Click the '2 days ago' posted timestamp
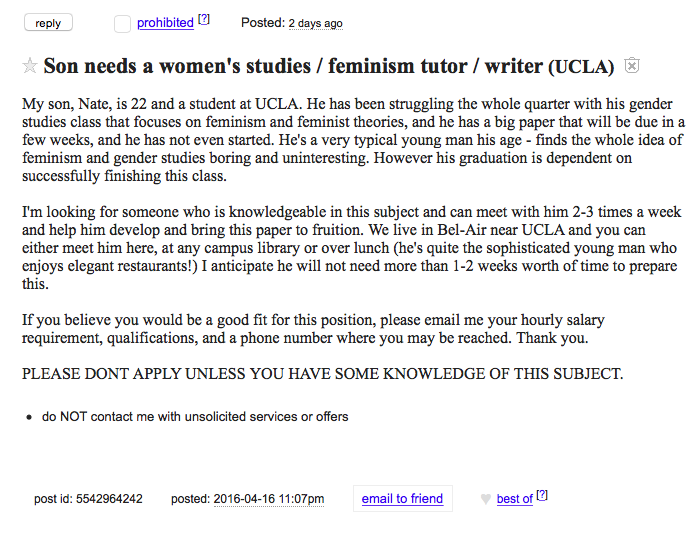The image size is (698, 537). [x=316, y=23]
